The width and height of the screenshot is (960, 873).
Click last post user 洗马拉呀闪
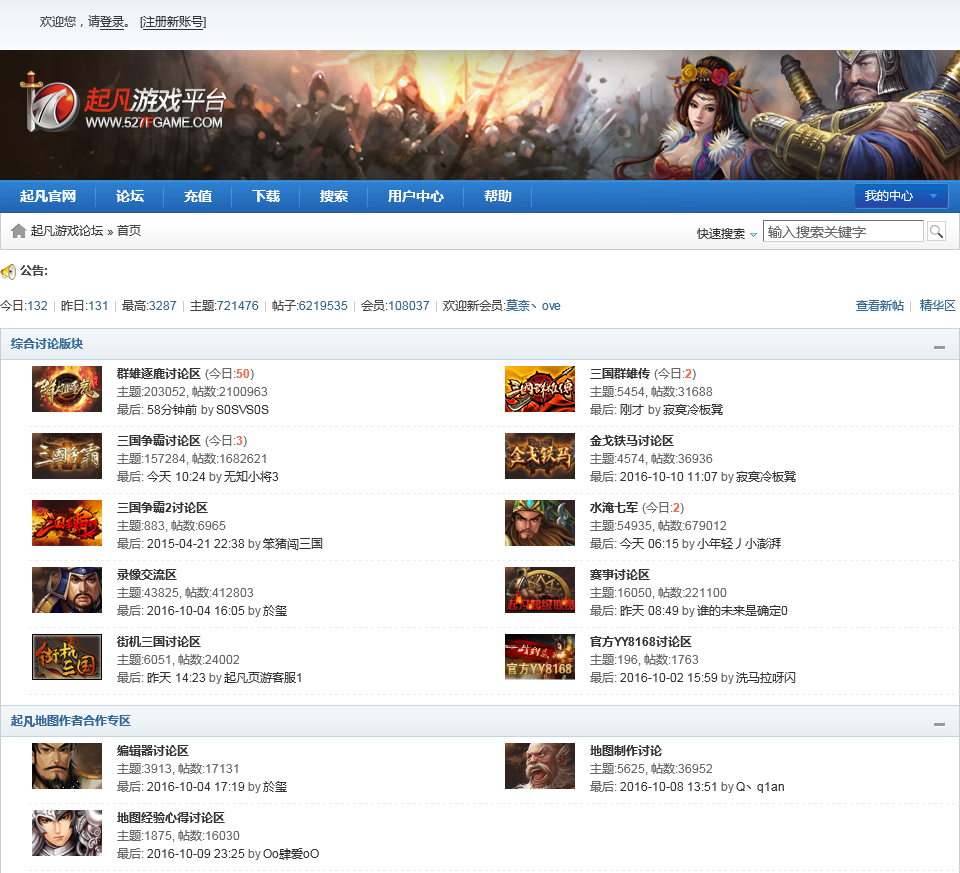[766, 678]
